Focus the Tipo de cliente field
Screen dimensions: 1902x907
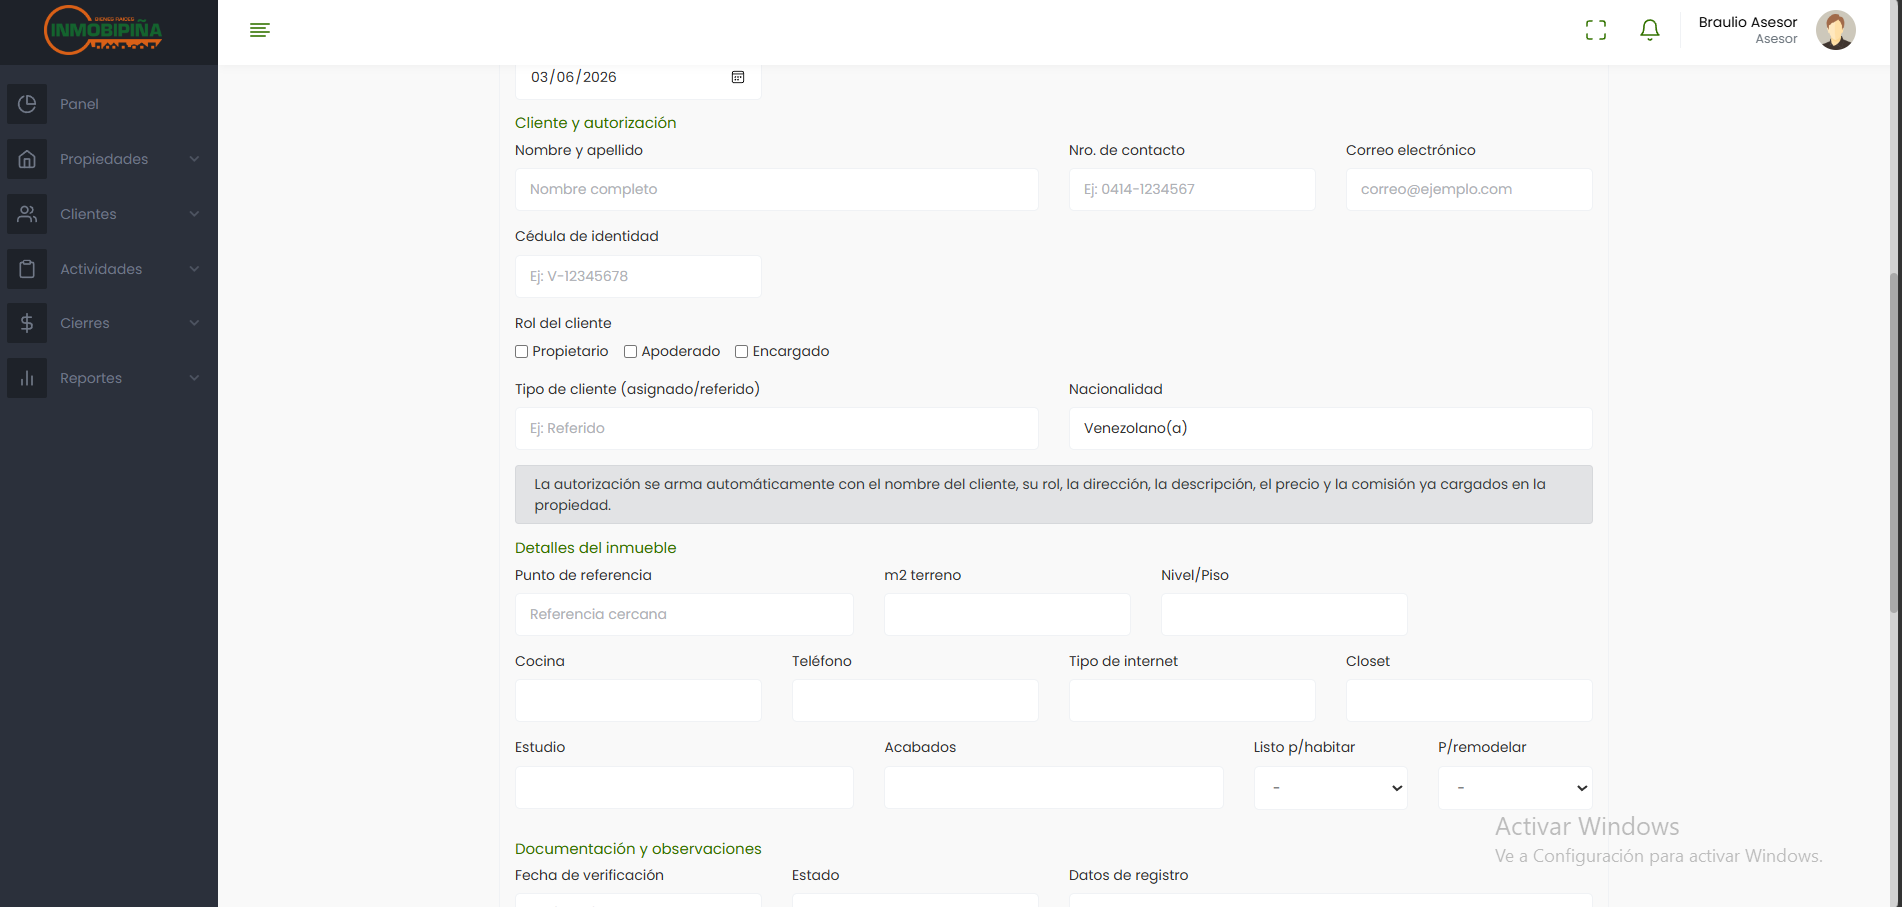point(777,428)
